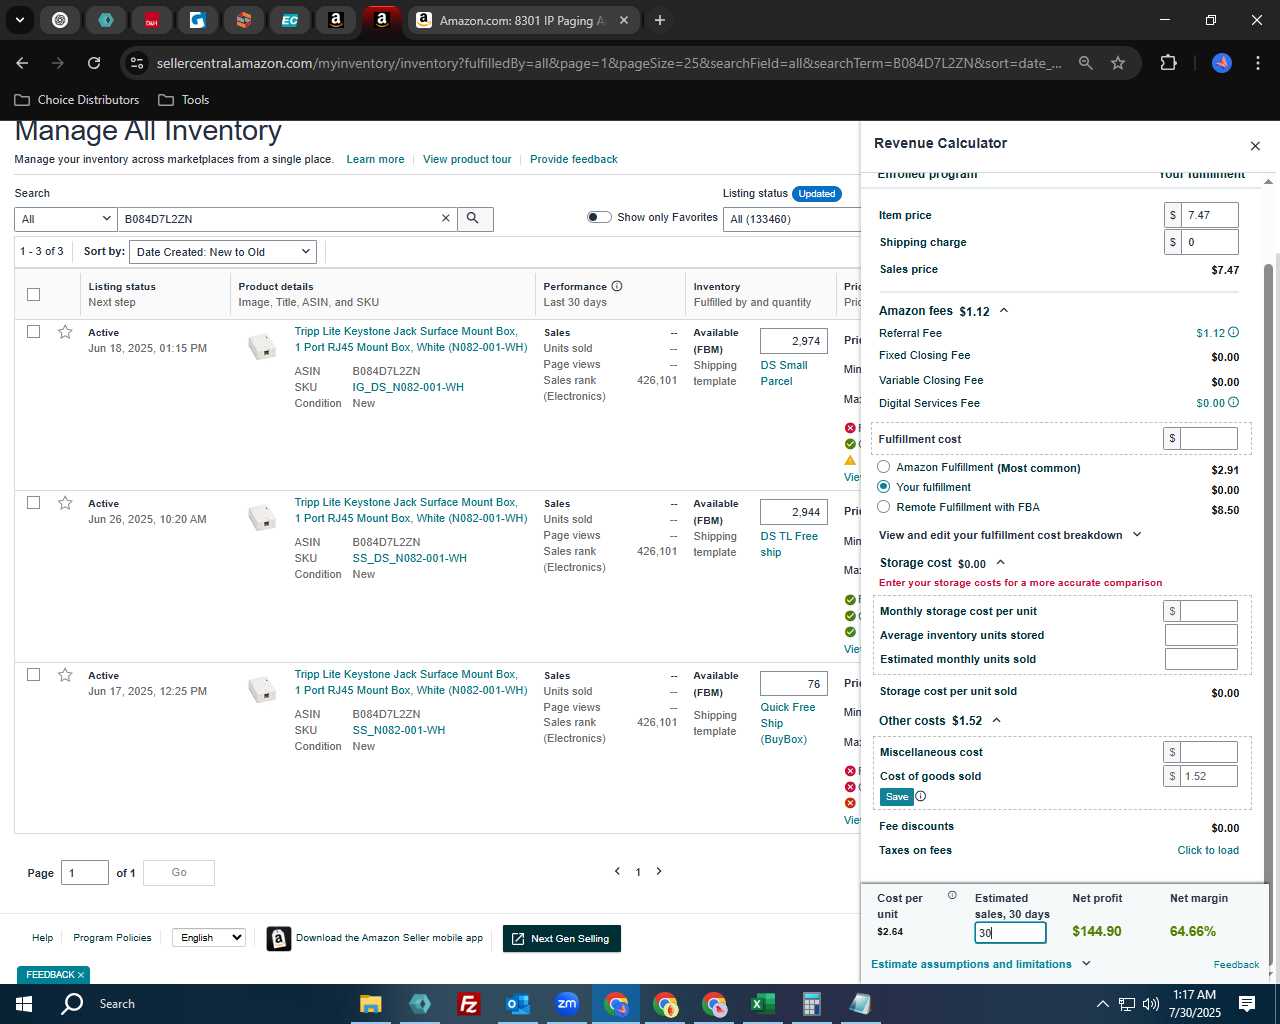Collapse the Amazon fees $1.12 section
This screenshot has height=1024, width=1280.
click(1004, 310)
